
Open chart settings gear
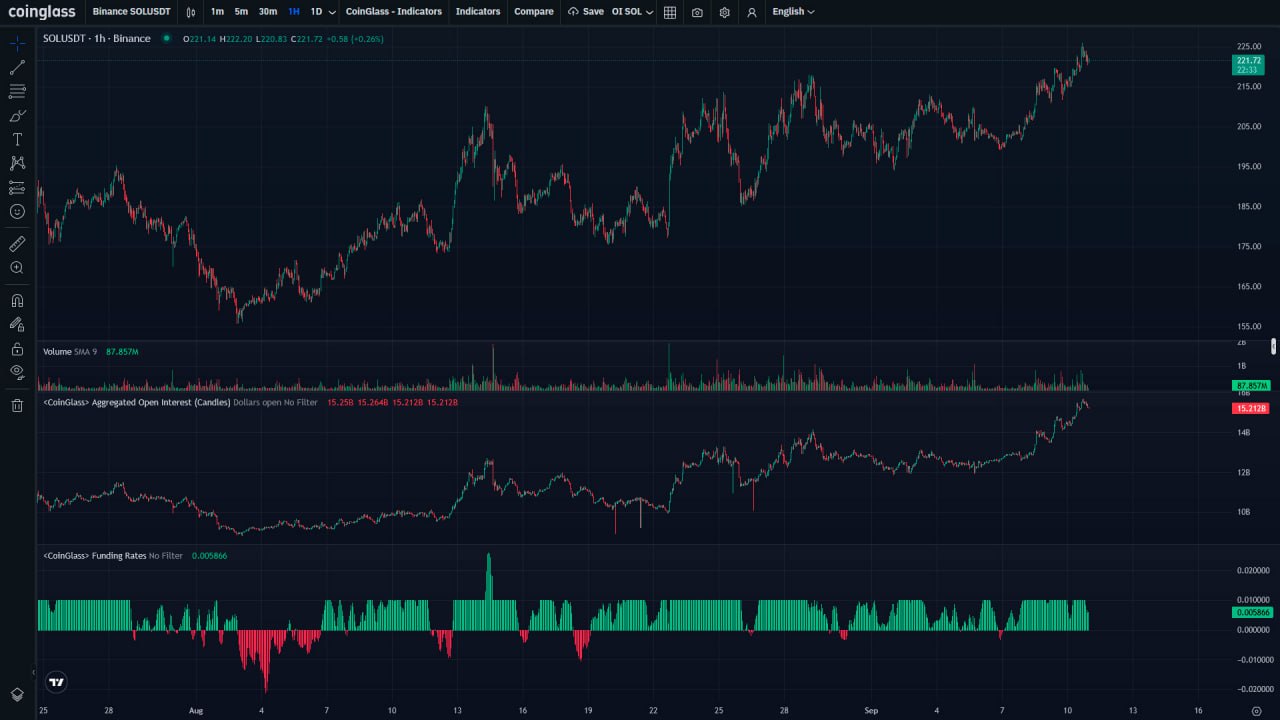tap(724, 12)
